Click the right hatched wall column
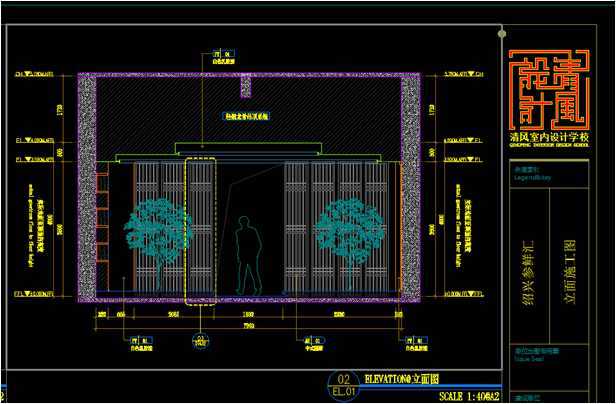This screenshot has width=616, height=404. tap(409, 186)
